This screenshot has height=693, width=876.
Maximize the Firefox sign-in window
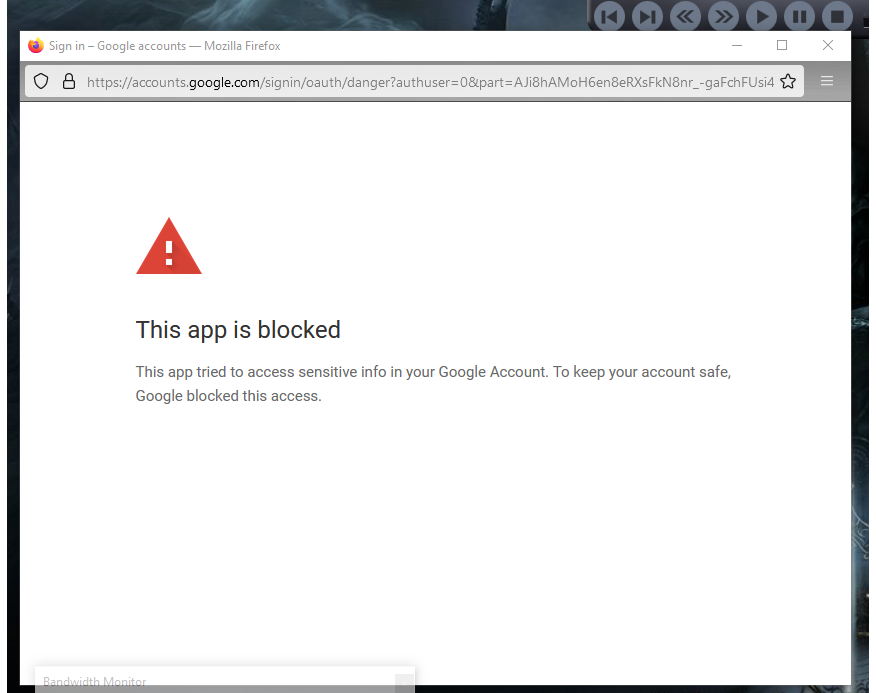[x=782, y=46]
